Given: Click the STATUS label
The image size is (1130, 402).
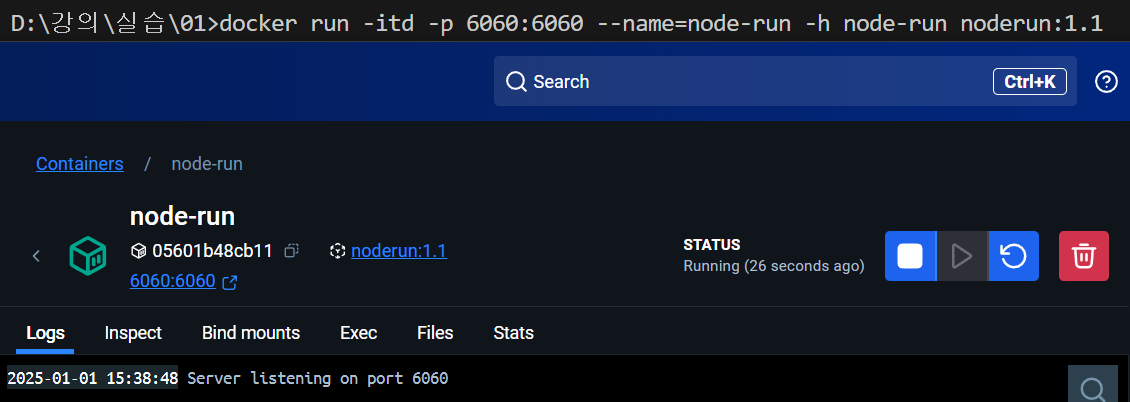Looking at the screenshot, I should [712, 245].
